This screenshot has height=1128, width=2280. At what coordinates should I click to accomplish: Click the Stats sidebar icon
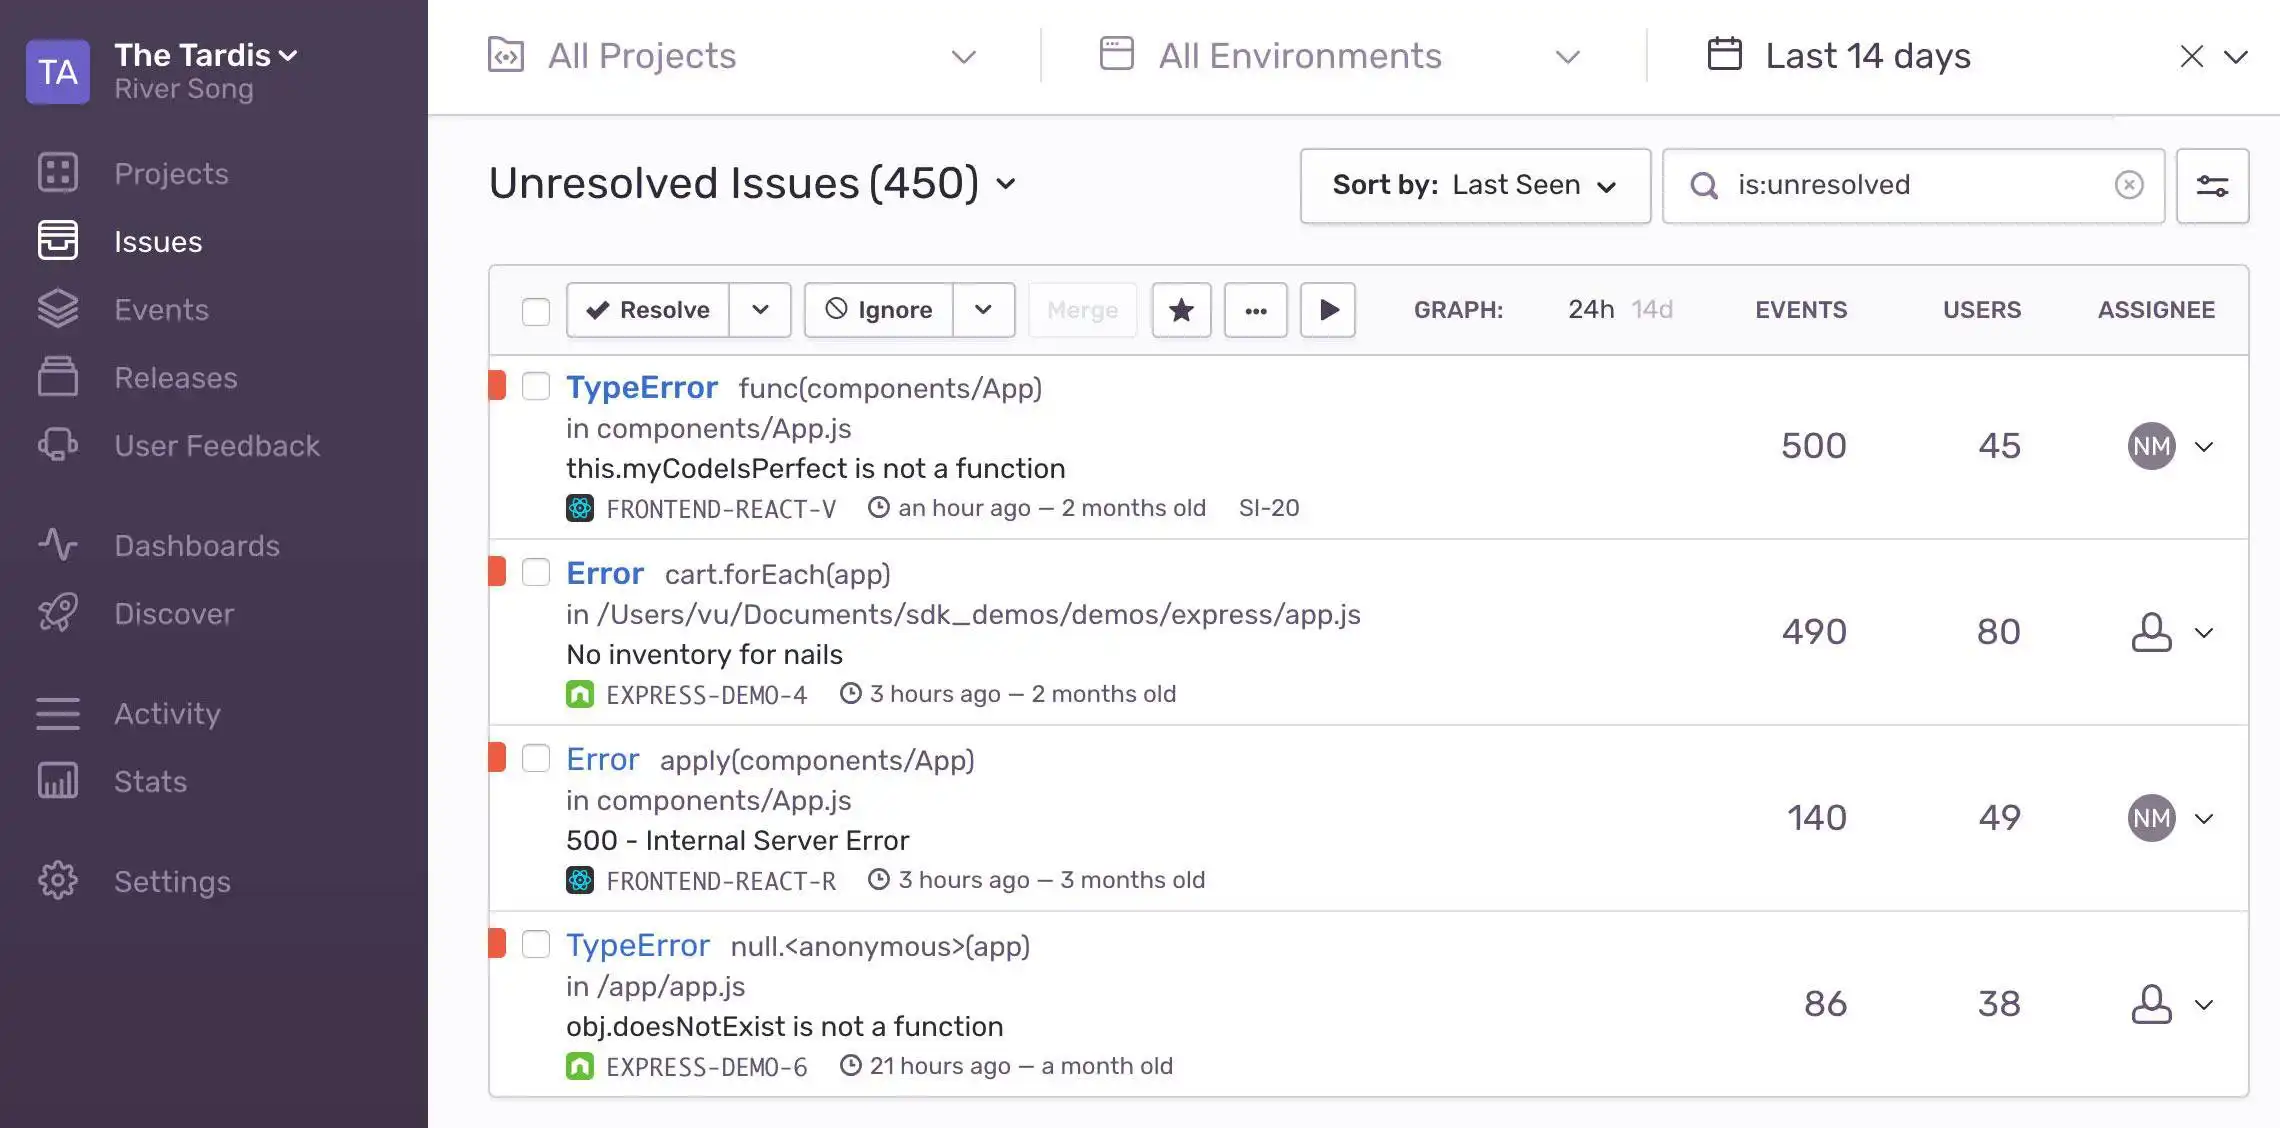point(58,781)
